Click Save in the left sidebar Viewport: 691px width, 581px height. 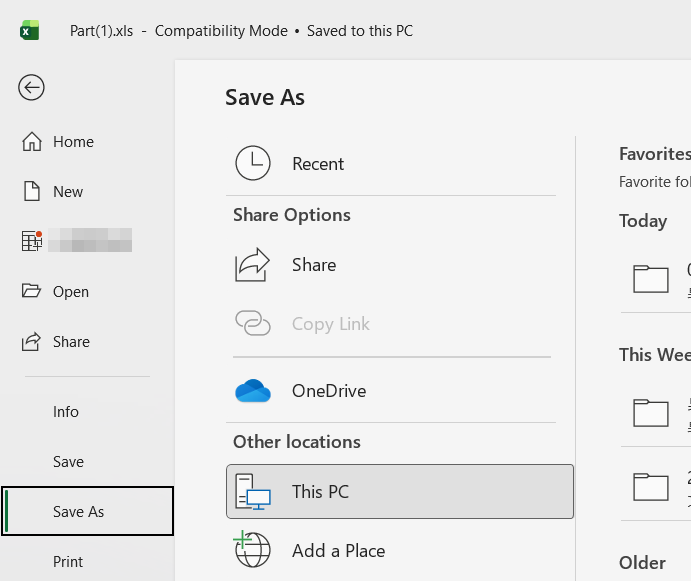coord(68,462)
